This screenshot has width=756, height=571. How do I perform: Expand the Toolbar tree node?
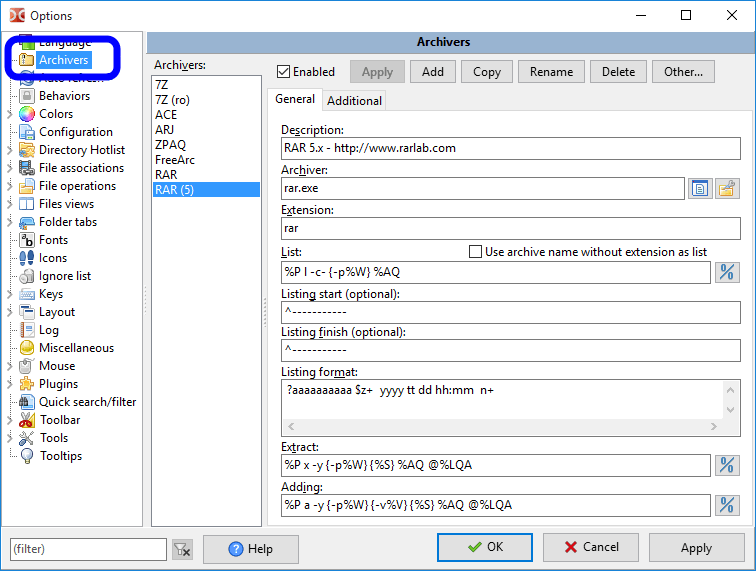coord(10,420)
